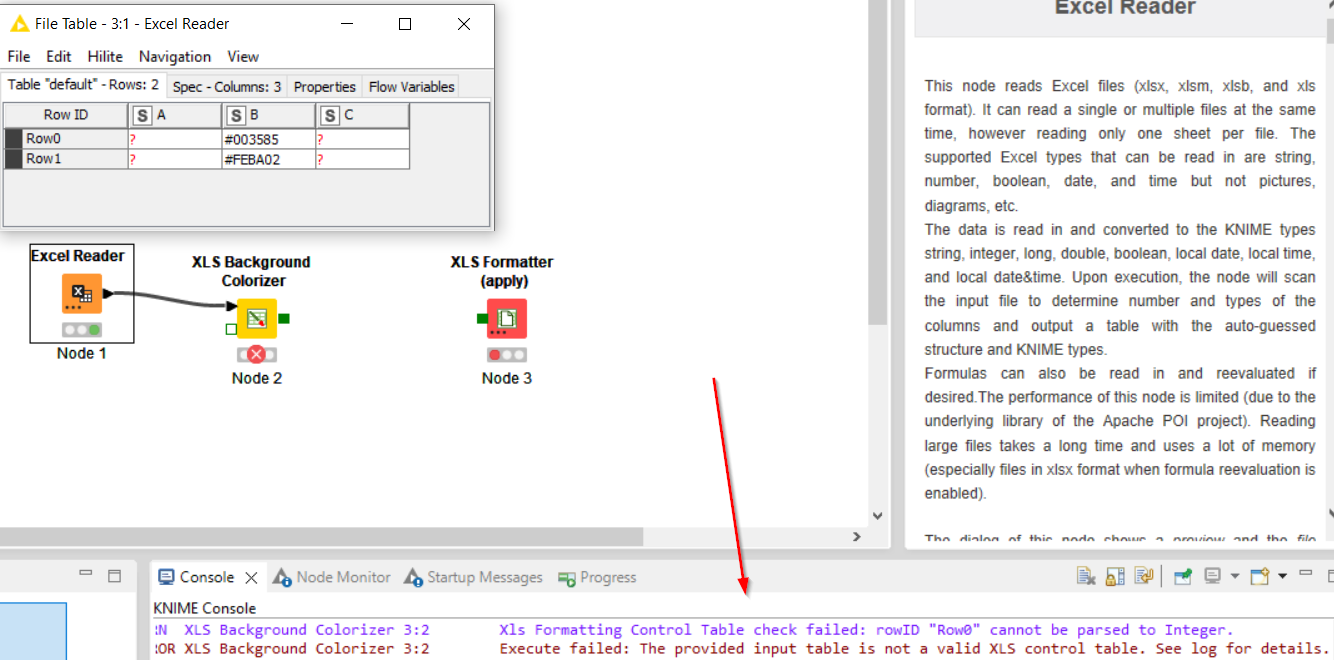Screen dimensions: 1334x660
Task: Toggle the console Scroll Lock icon
Action: click(1116, 576)
